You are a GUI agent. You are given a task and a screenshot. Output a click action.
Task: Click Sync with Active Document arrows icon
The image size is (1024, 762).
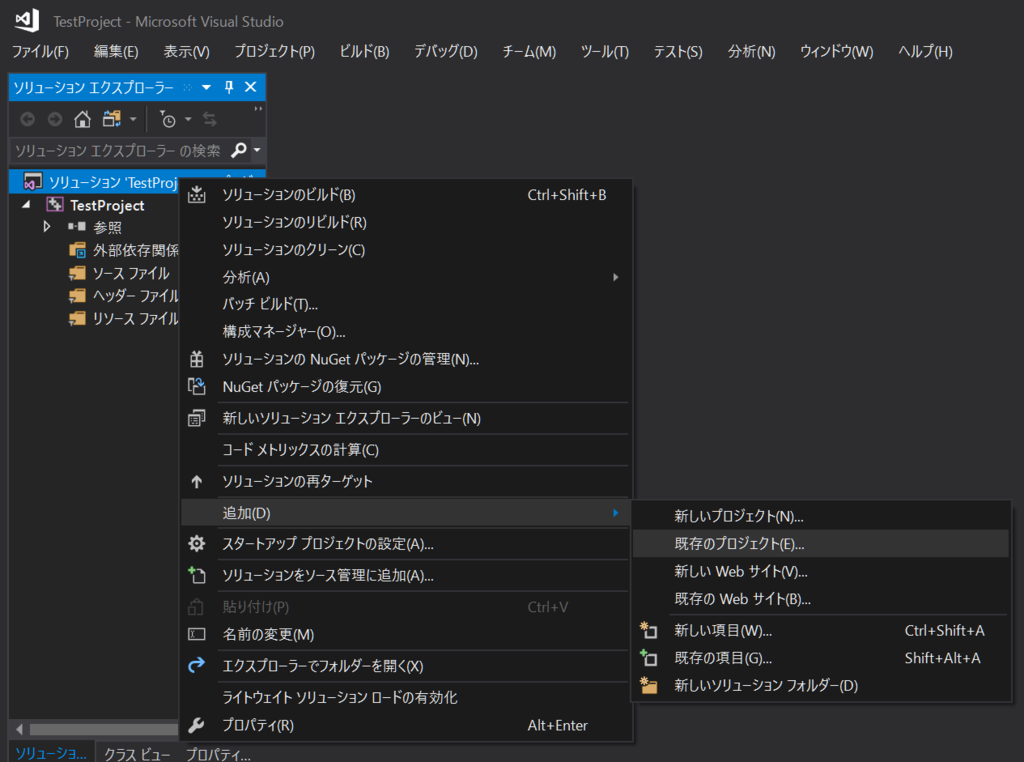[210, 119]
